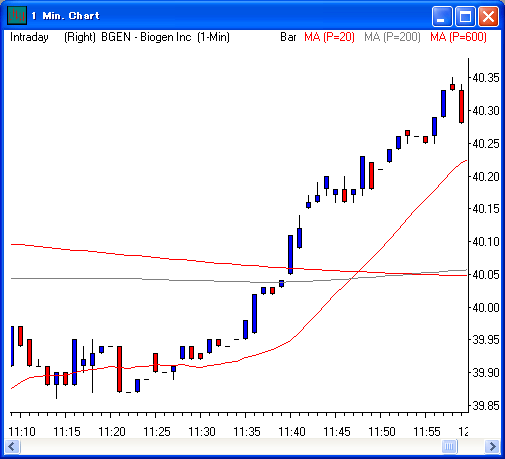Click the 11:15 time axis marker
505x459 pixels.
67,432
